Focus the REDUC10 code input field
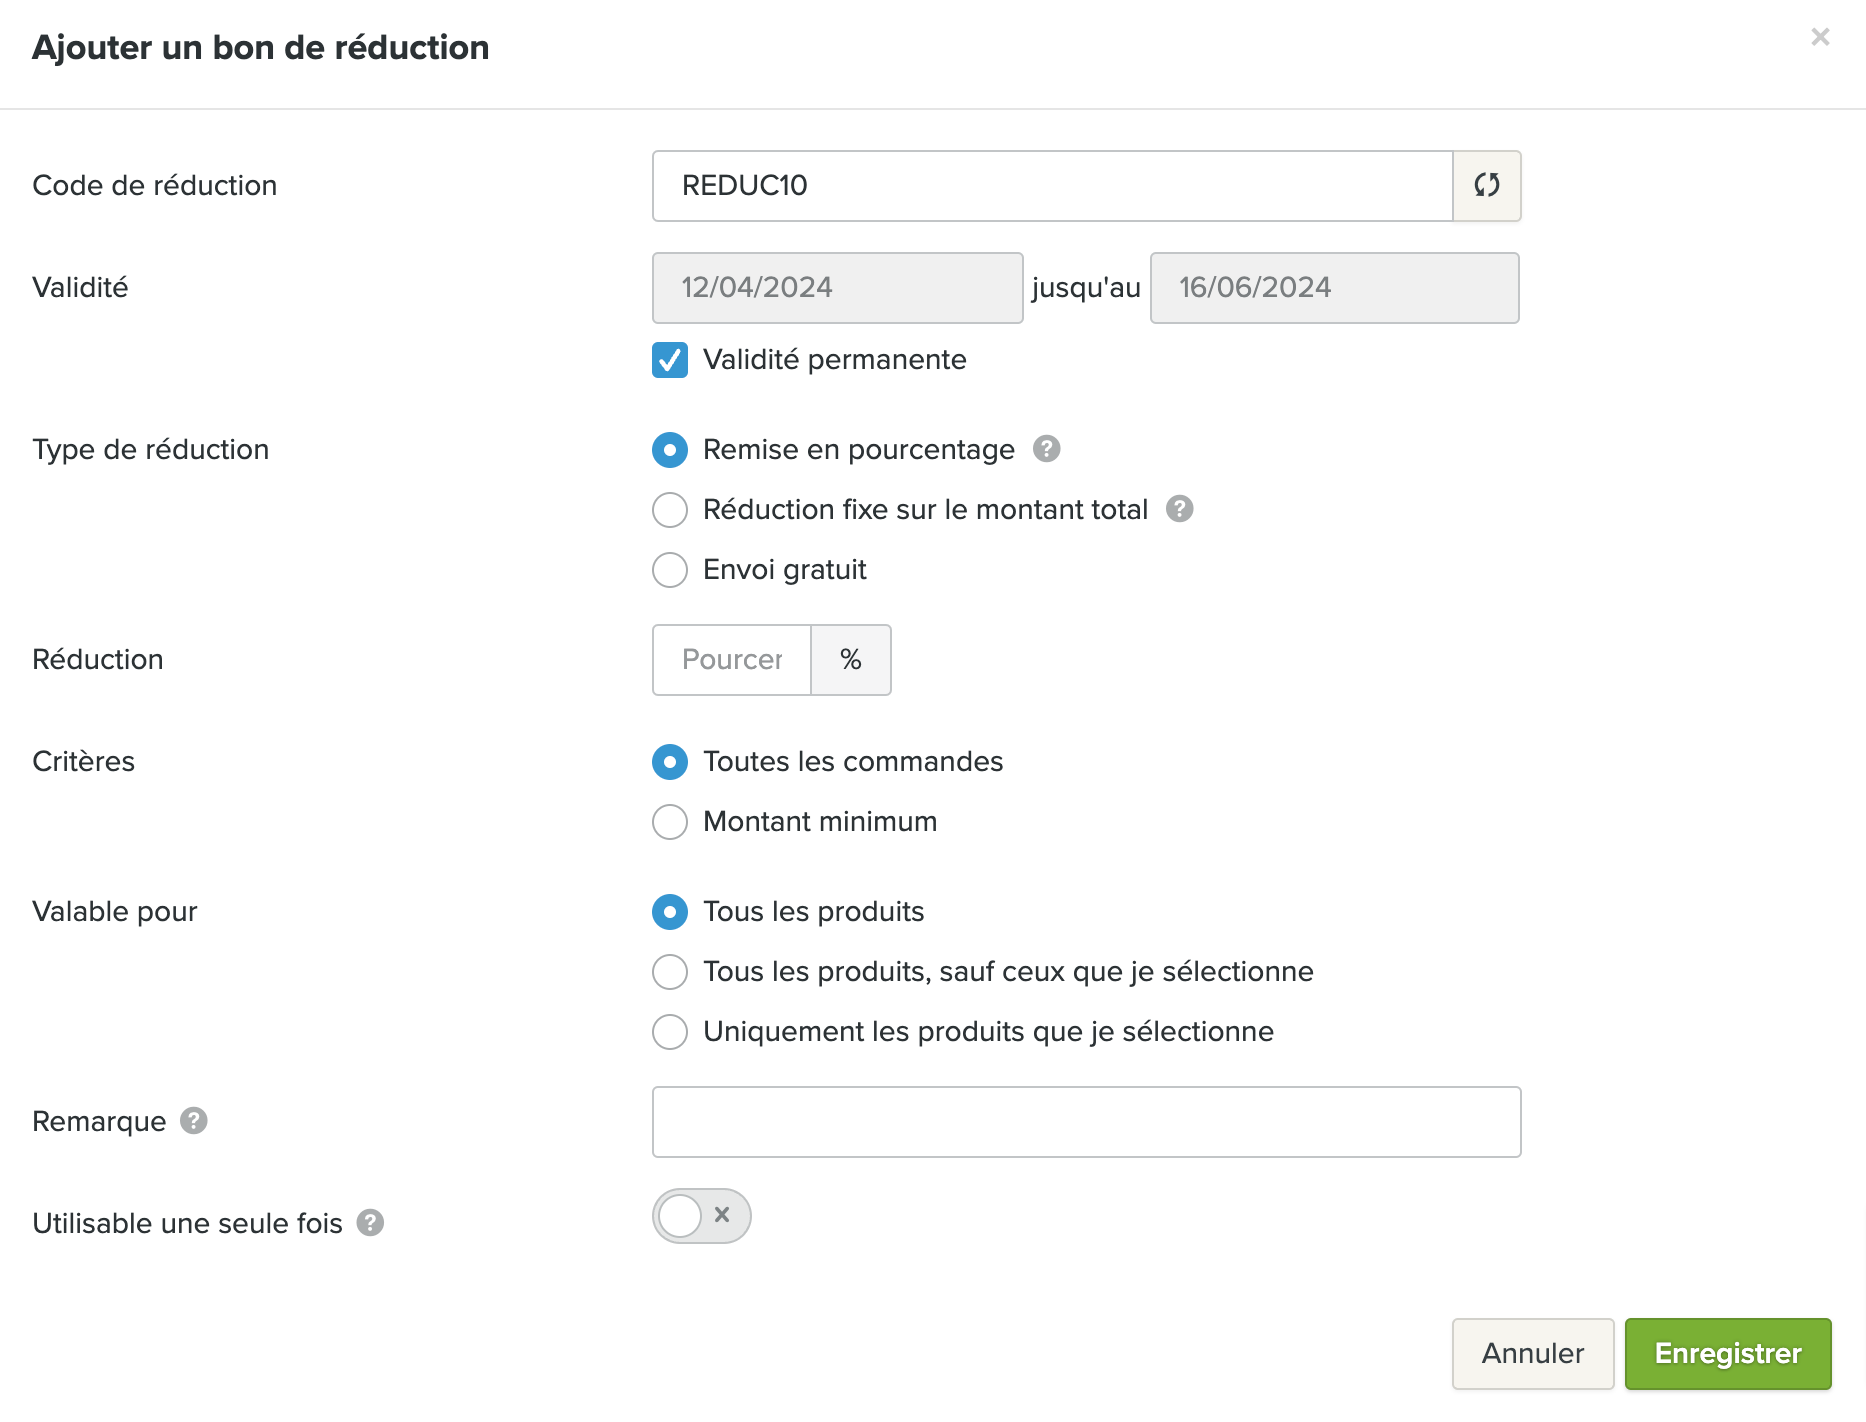Screen dimensions: 1866x1422 pyautogui.click(x=1052, y=186)
